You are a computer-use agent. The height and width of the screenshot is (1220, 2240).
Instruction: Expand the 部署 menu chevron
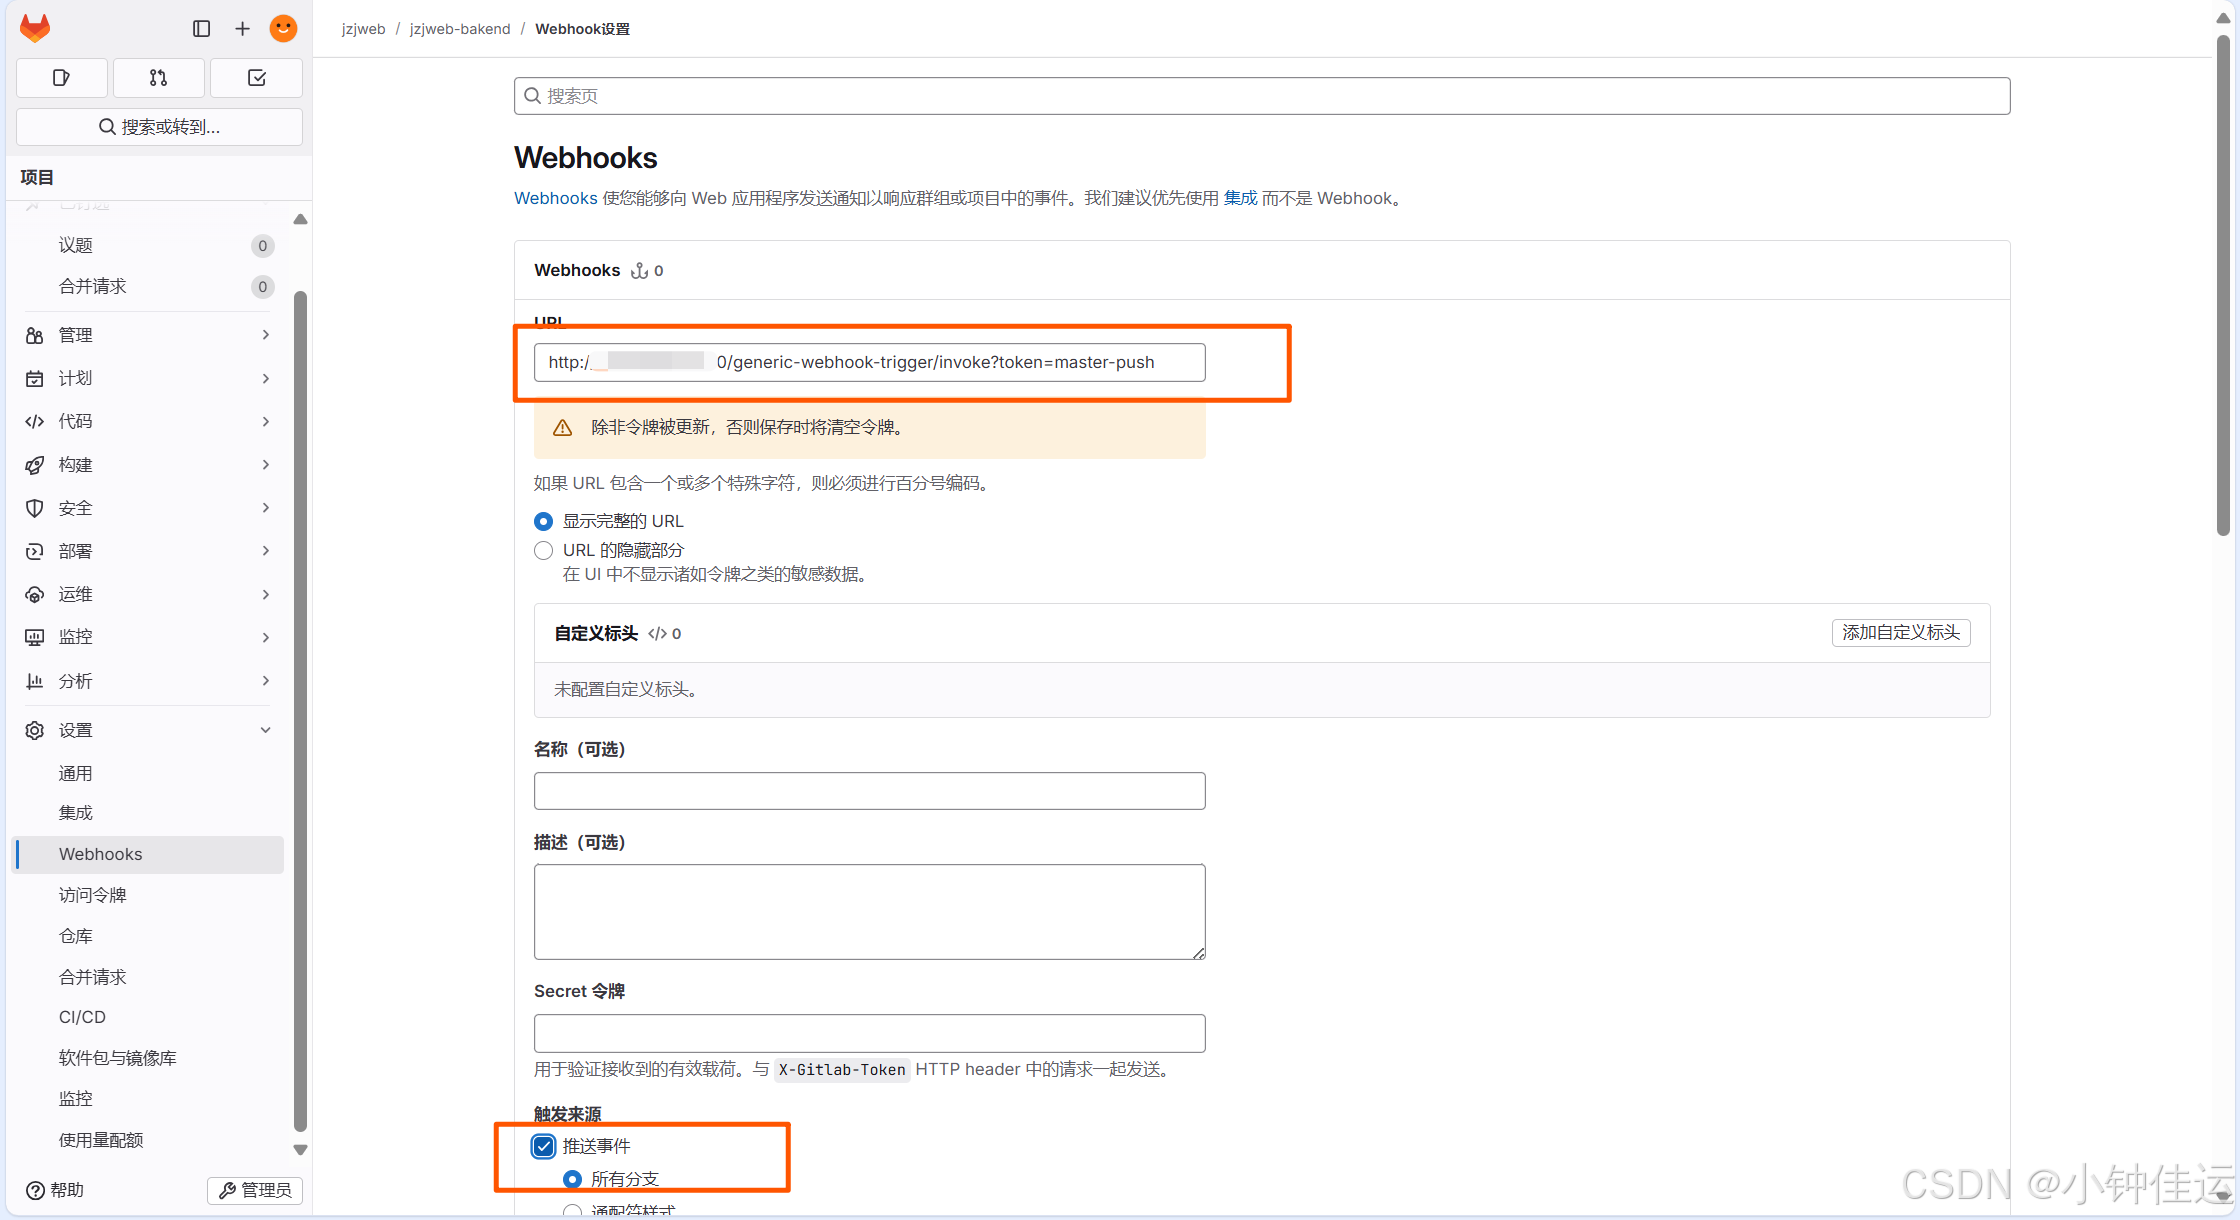coord(266,551)
